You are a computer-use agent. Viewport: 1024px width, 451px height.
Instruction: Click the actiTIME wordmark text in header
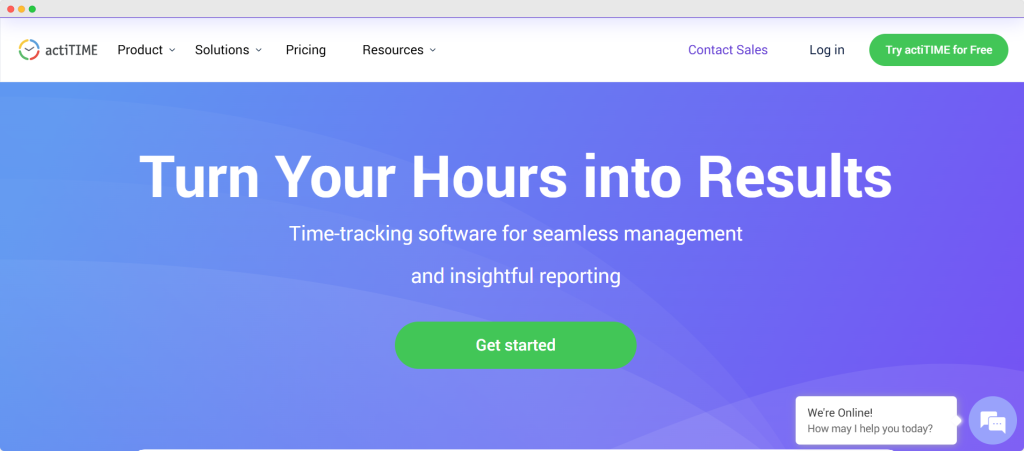pyautogui.click(x=72, y=50)
